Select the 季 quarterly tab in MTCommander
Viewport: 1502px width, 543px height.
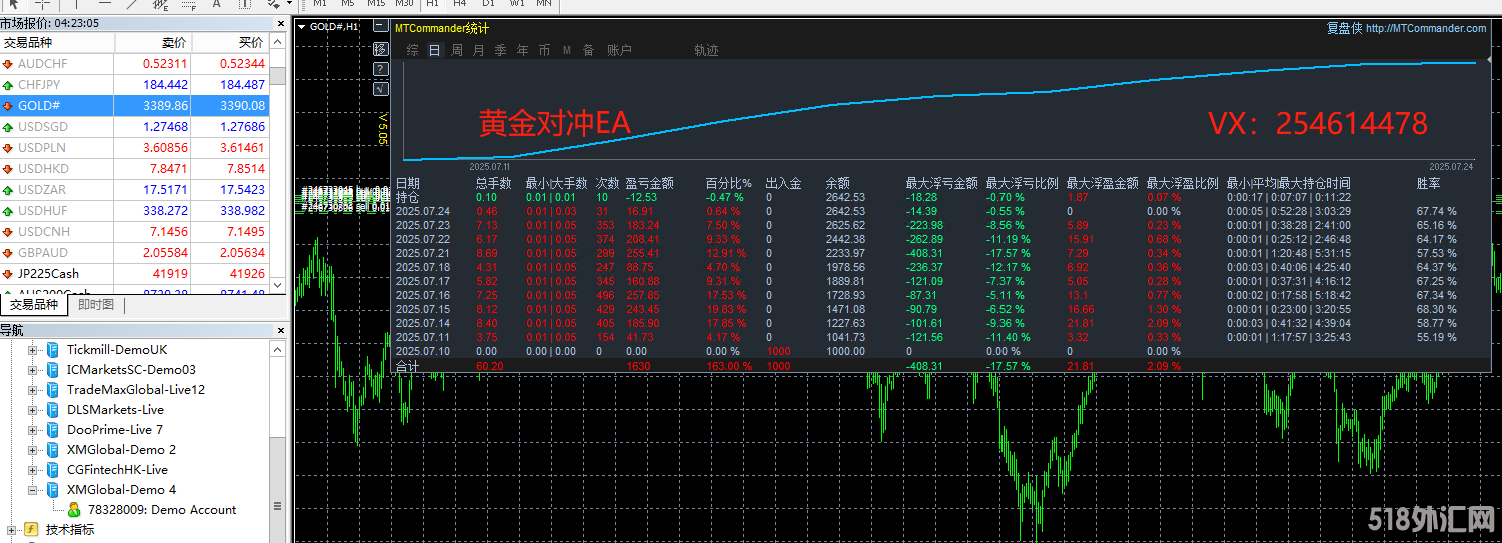[x=500, y=50]
